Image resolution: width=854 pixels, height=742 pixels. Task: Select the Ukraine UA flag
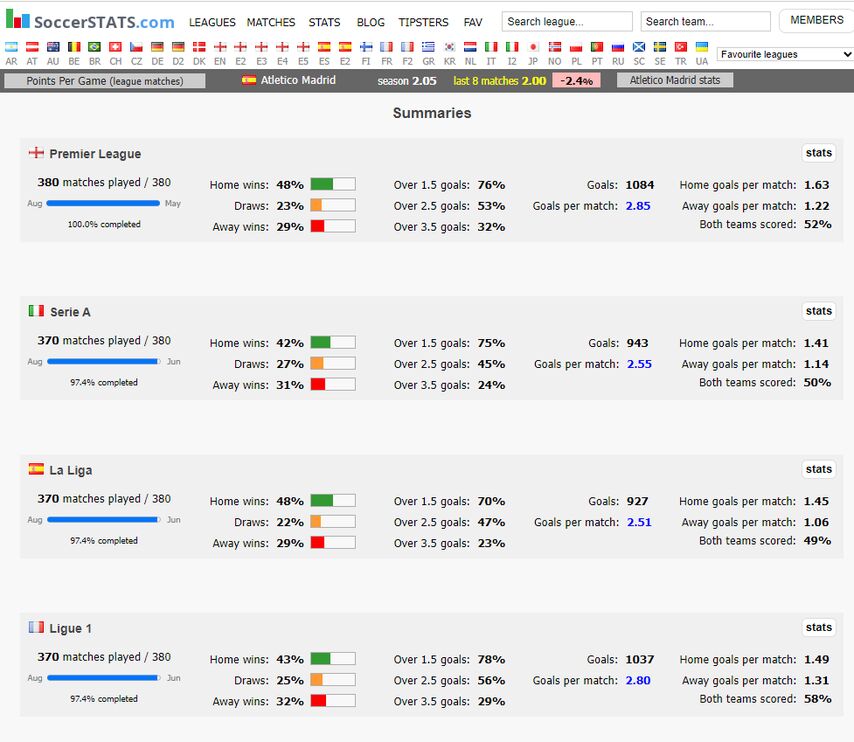pos(702,47)
